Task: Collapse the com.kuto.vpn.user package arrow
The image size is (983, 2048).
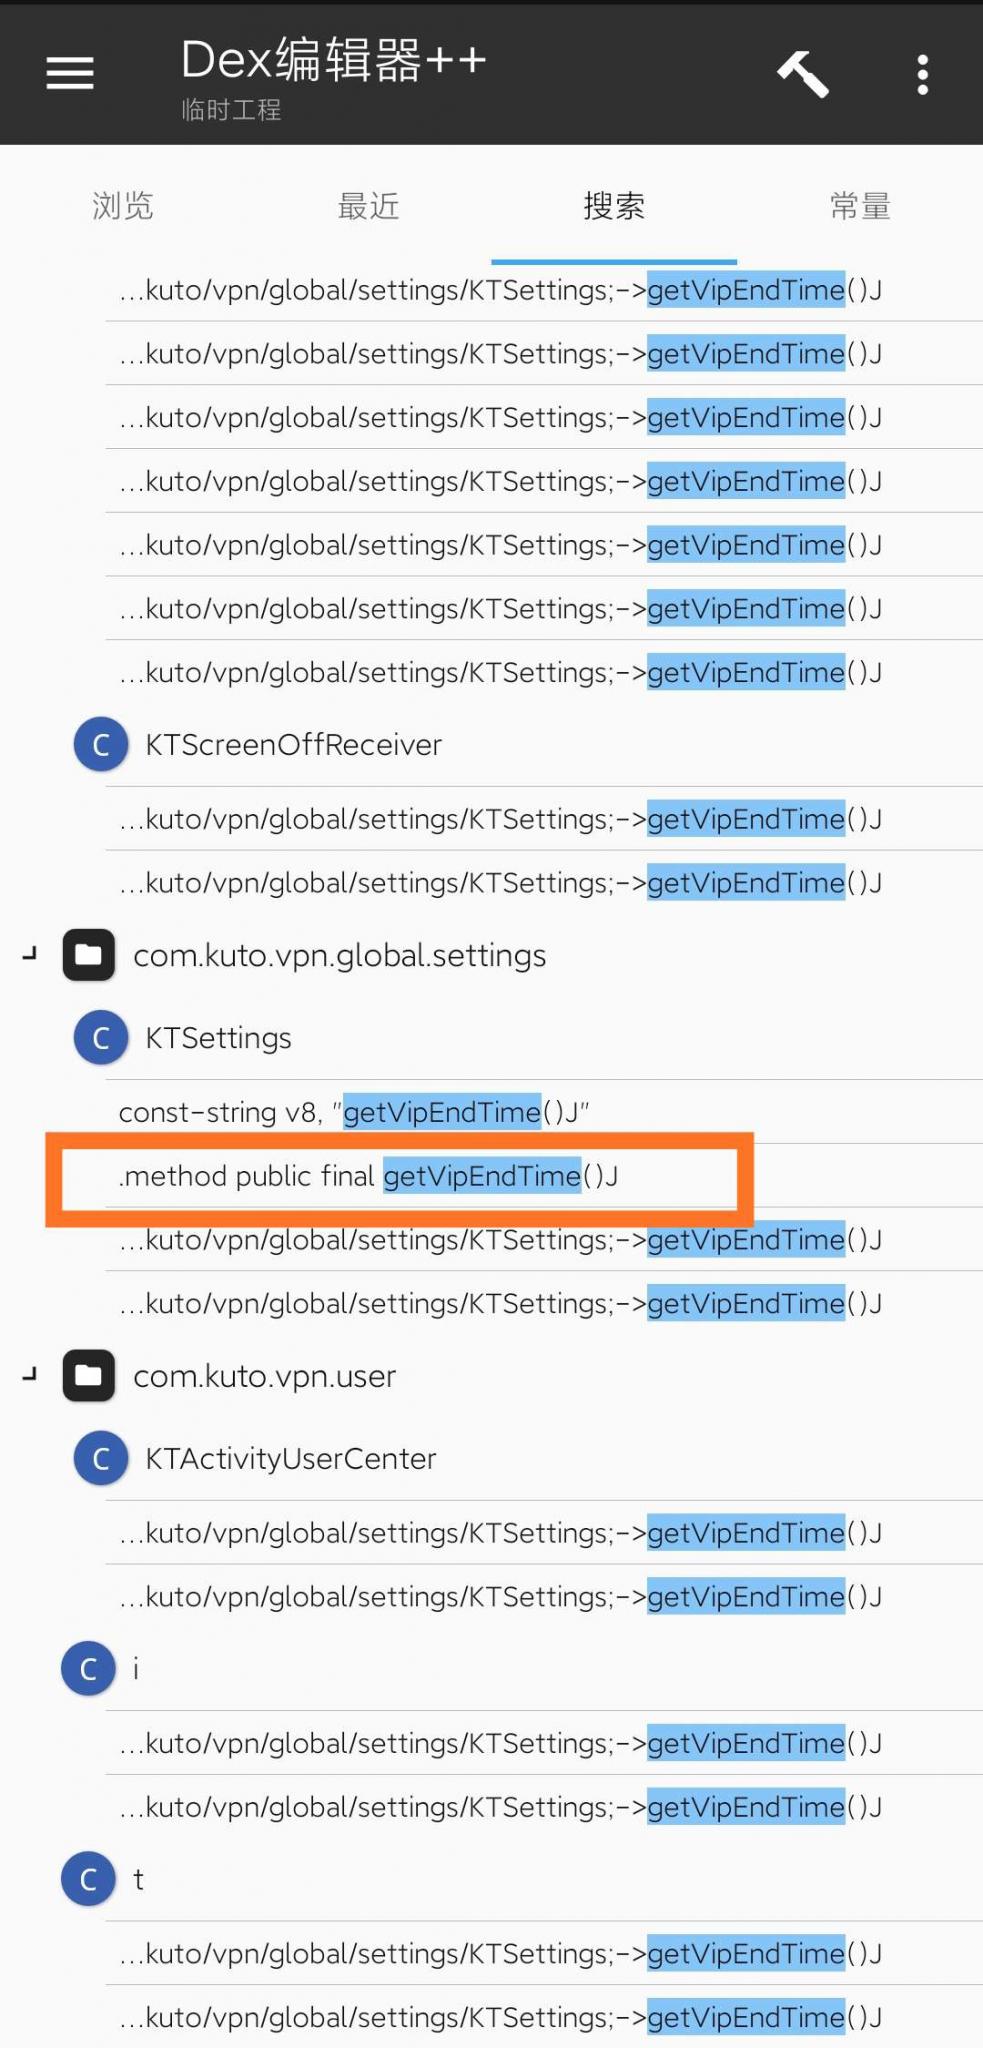Action: [30, 1376]
